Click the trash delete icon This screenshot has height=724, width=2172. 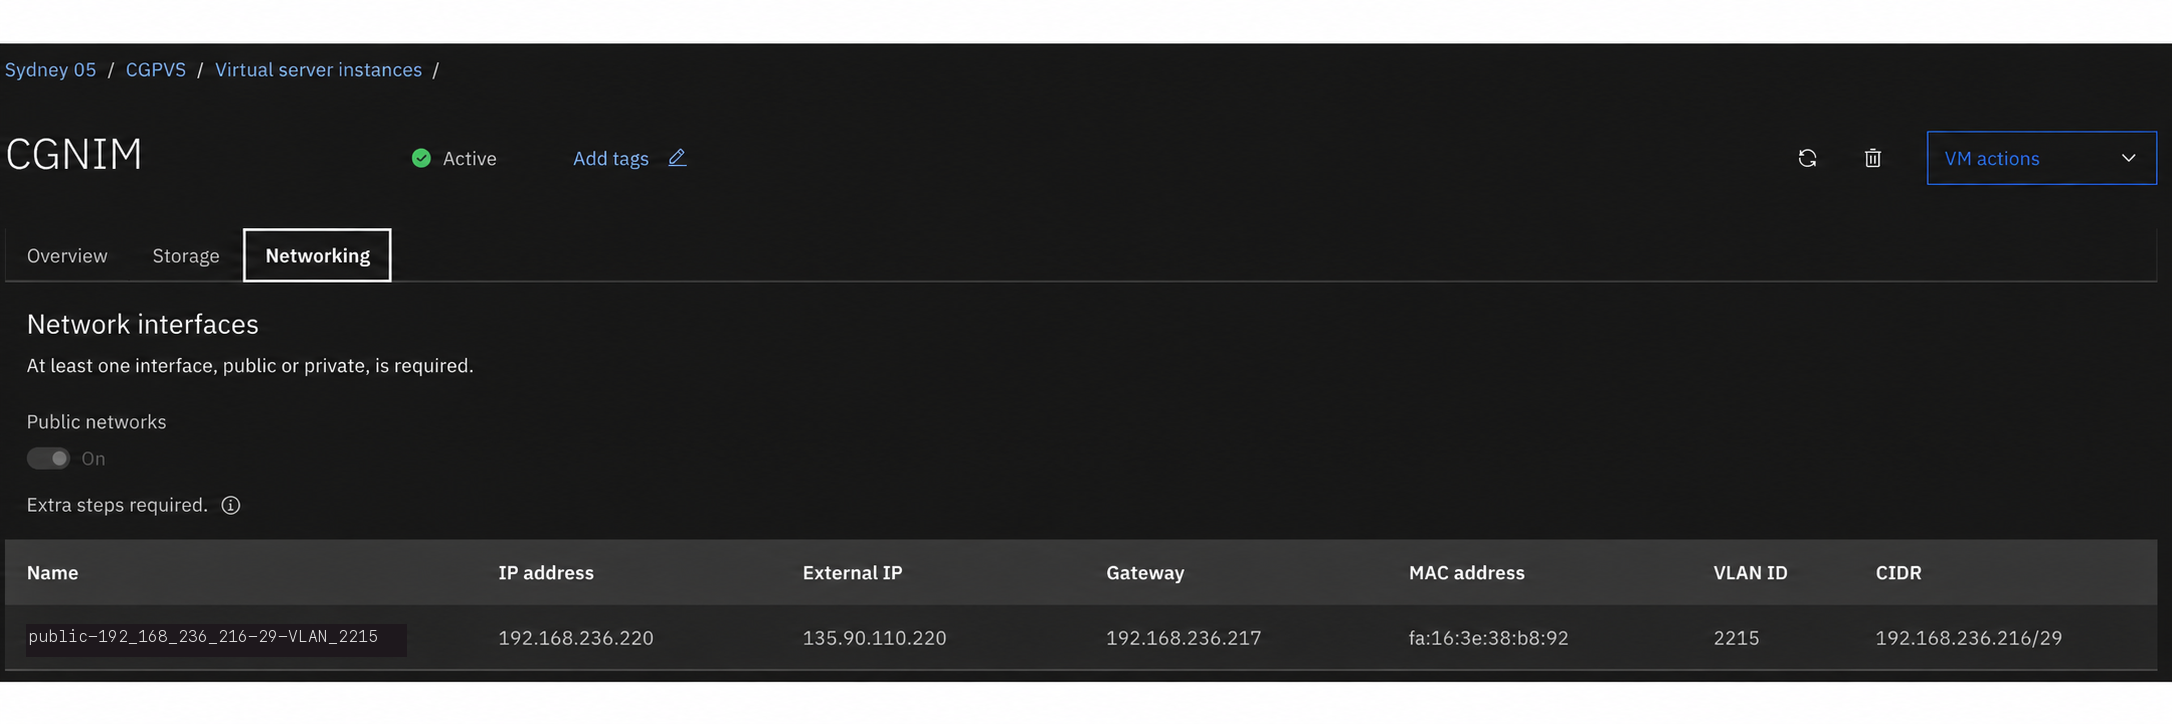[x=1873, y=158]
